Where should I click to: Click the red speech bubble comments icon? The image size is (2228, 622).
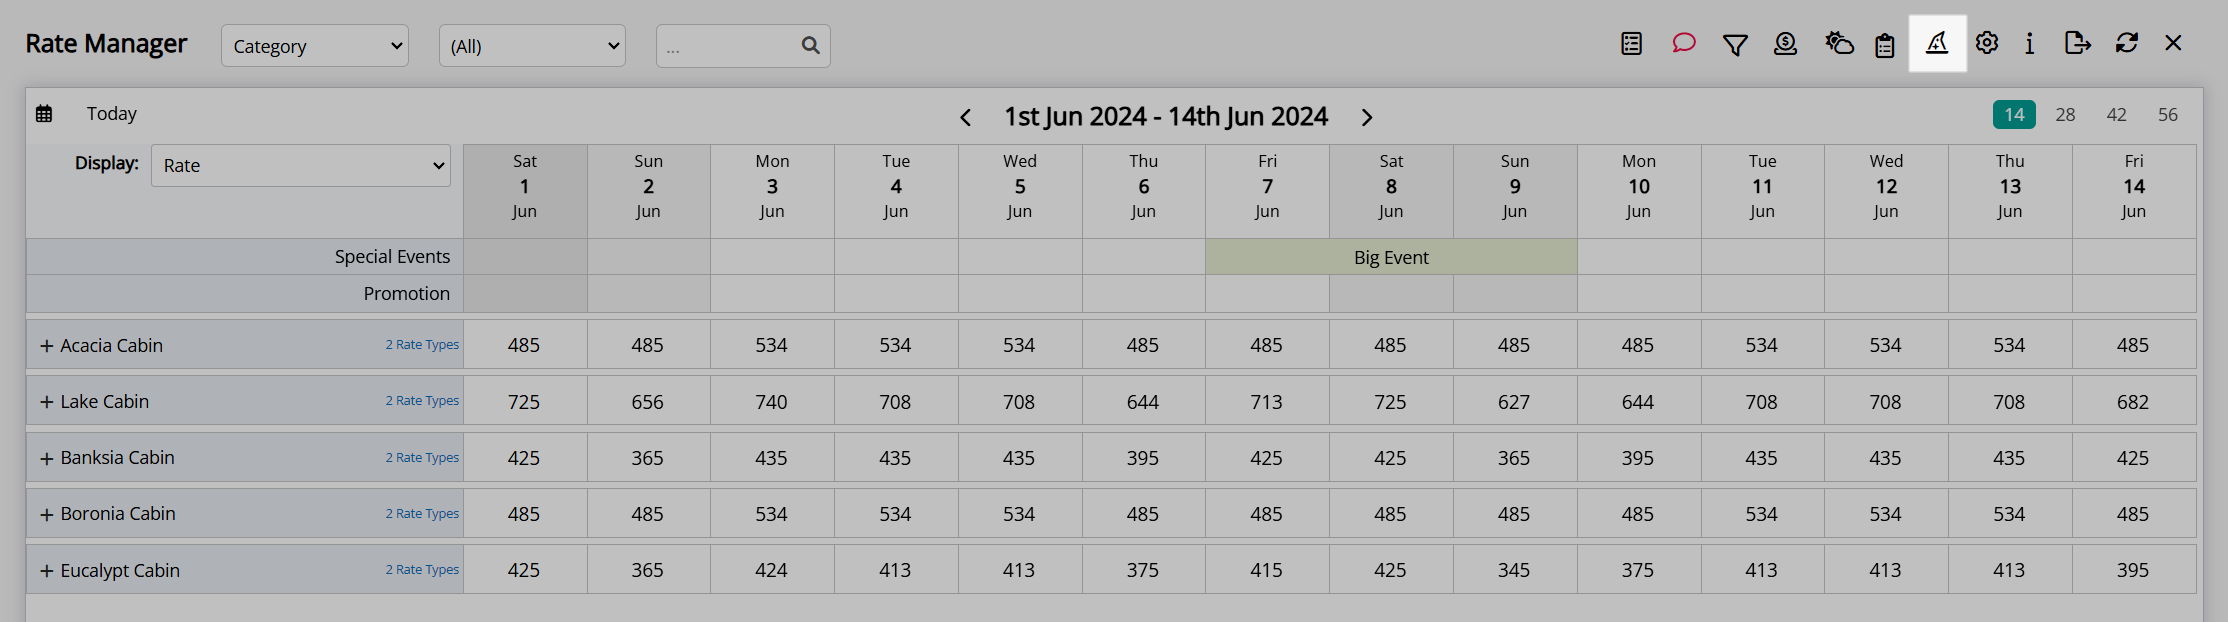[1684, 43]
